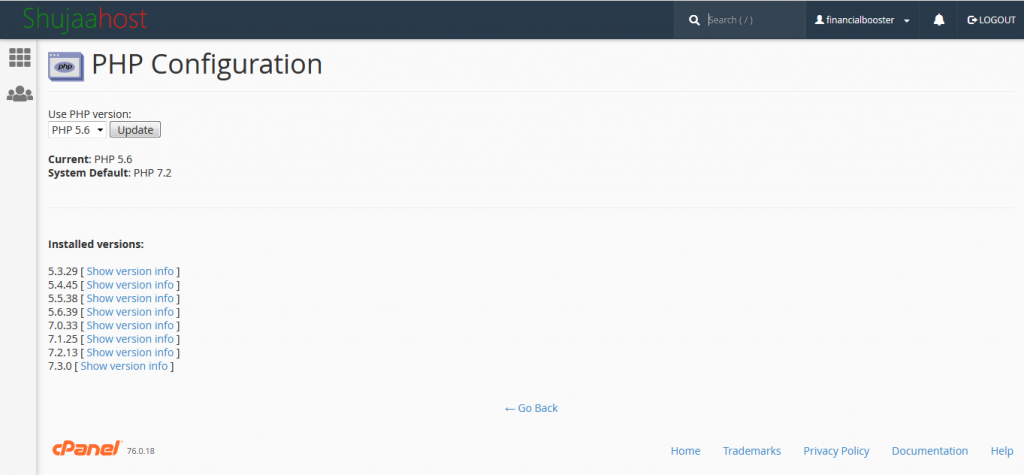This screenshot has width=1024, height=475.
Task: Expand the financialbooster user menu
Action: [x=862, y=20]
